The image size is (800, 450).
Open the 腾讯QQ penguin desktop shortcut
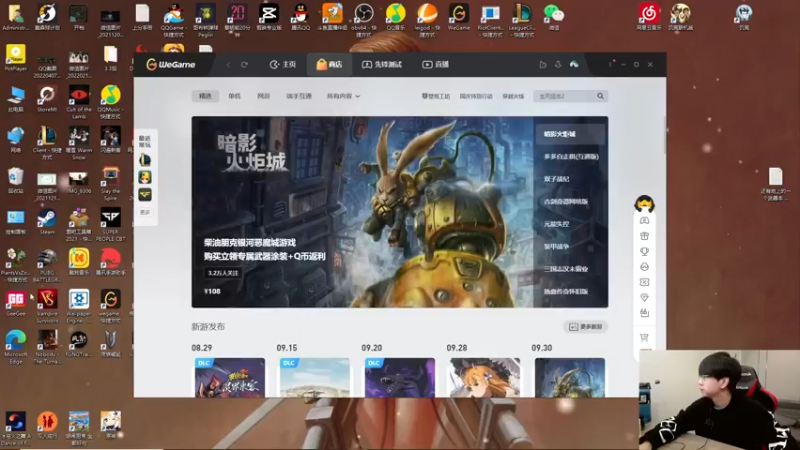(x=301, y=16)
